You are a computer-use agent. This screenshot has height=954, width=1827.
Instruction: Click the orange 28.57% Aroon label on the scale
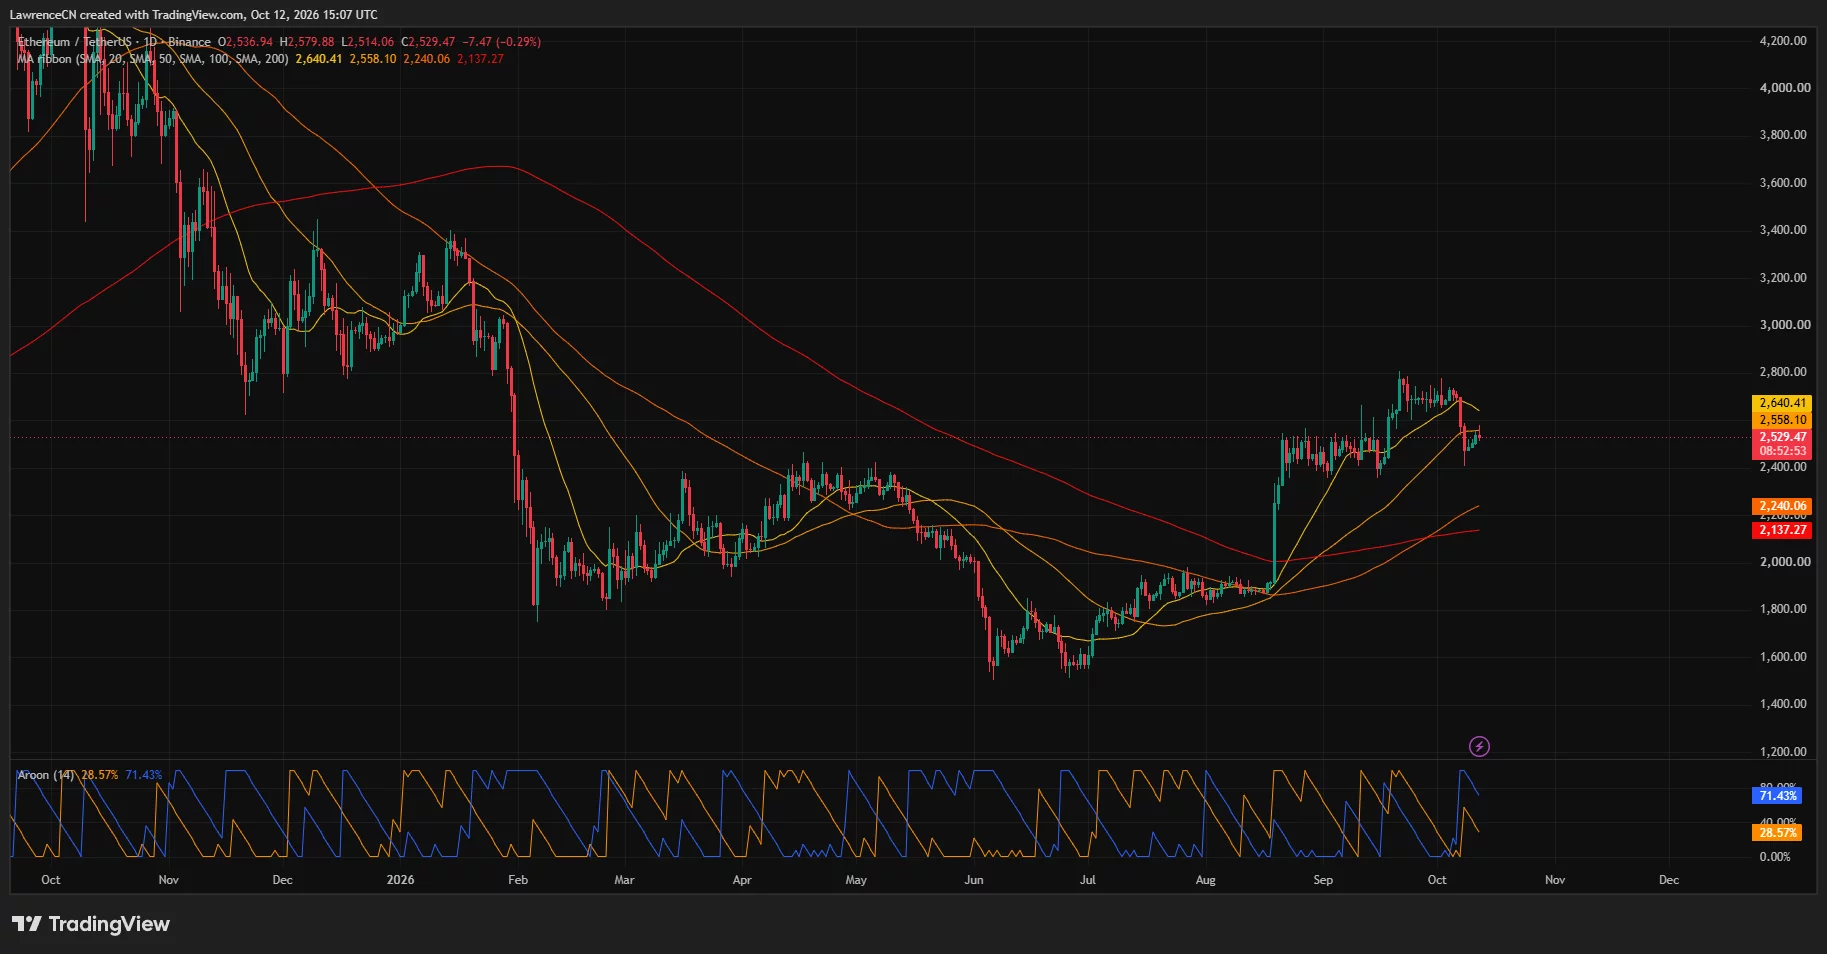click(1777, 833)
